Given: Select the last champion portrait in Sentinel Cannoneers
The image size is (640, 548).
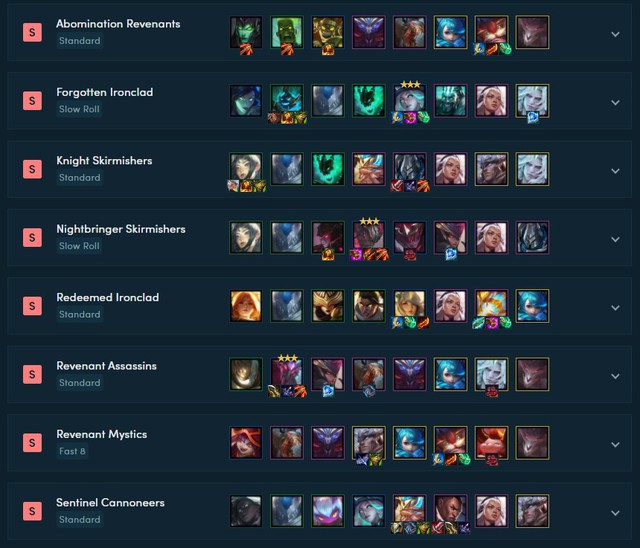Looking at the screenshot, I should [x=532, y=511].
